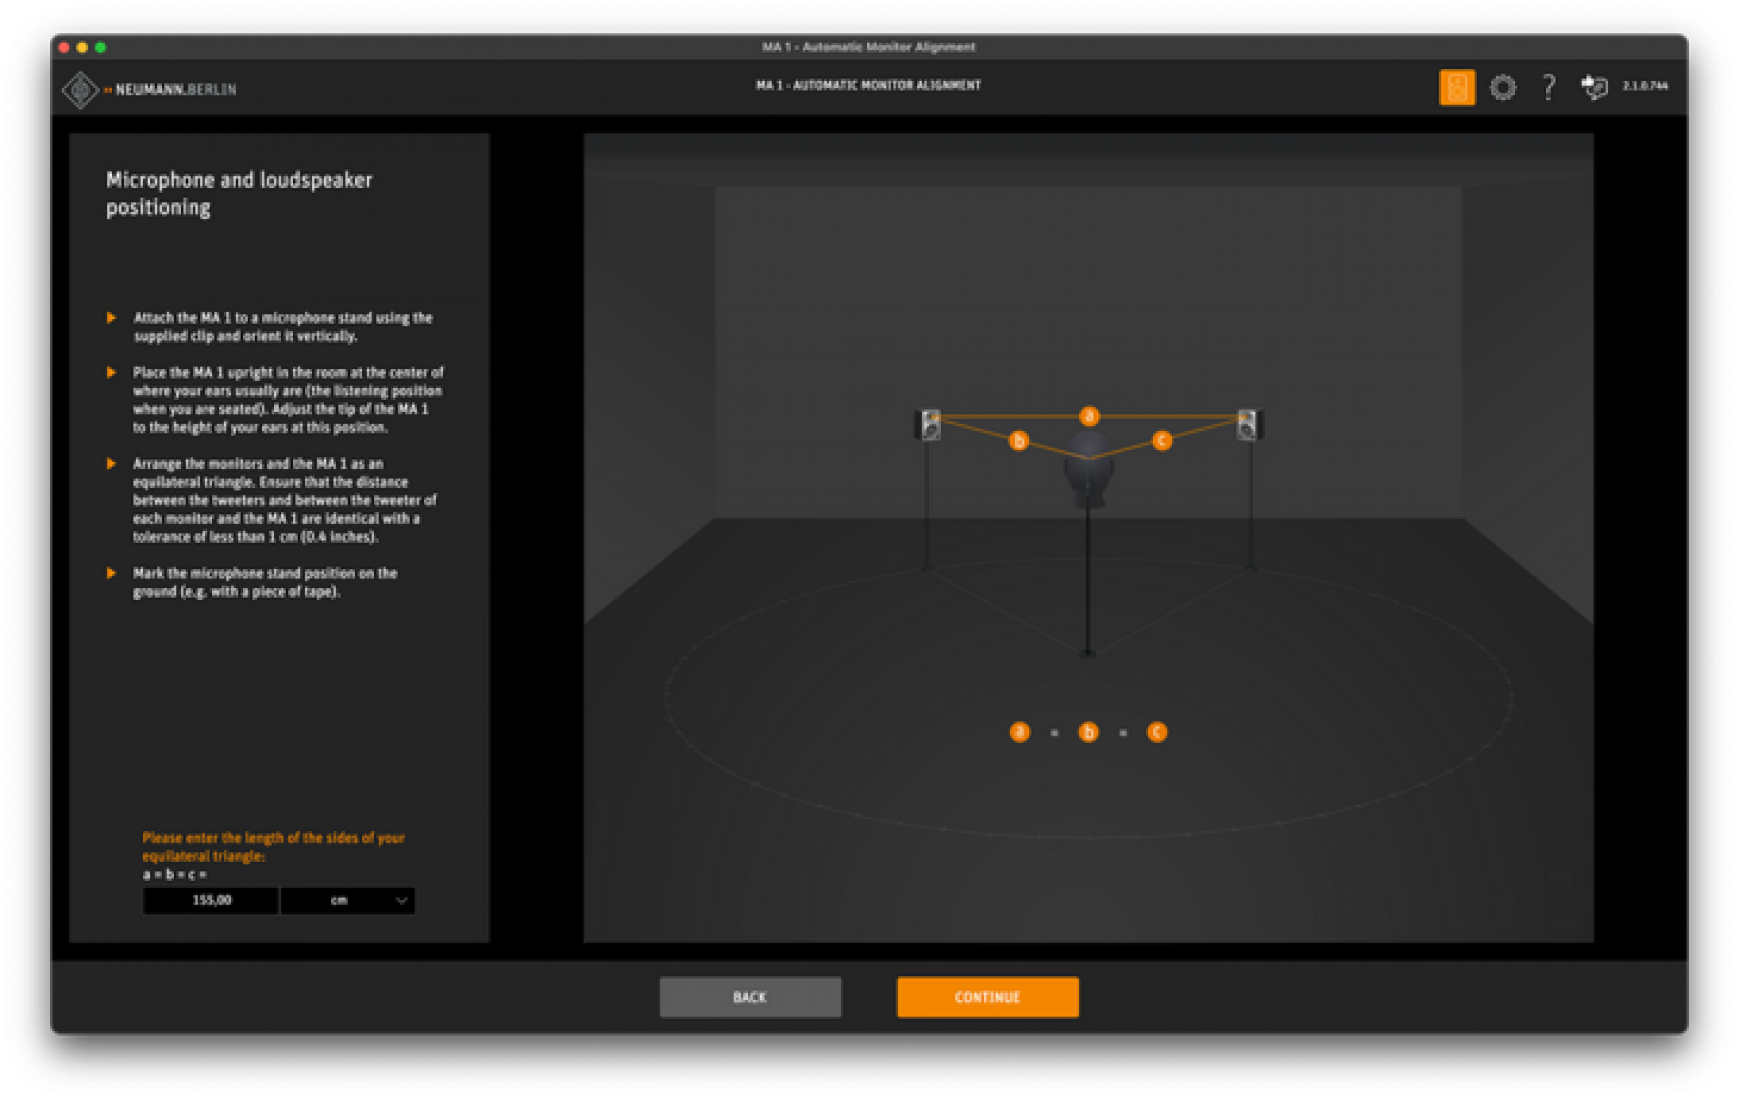Screen dimensions: 1739x1100
Task: Click the triangle side length field showing 155,00
Action: tap(211, 900)
